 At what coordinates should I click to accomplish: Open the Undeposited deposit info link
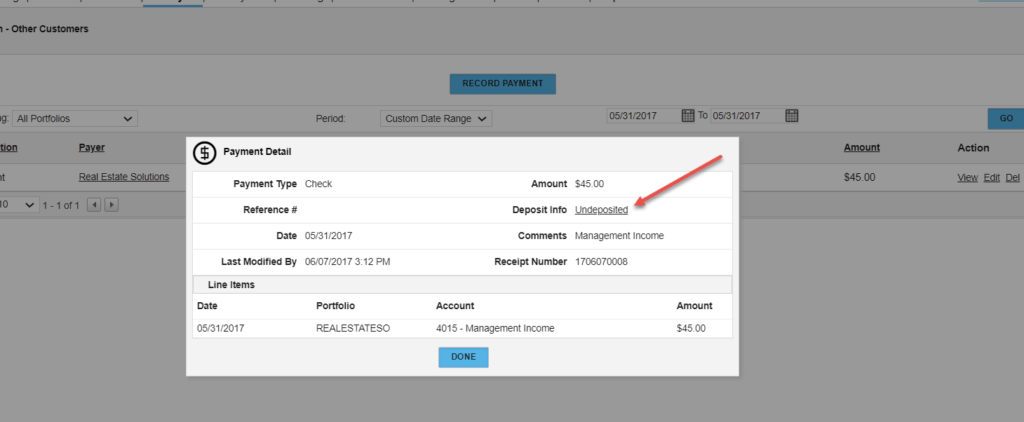click(601, 210)
